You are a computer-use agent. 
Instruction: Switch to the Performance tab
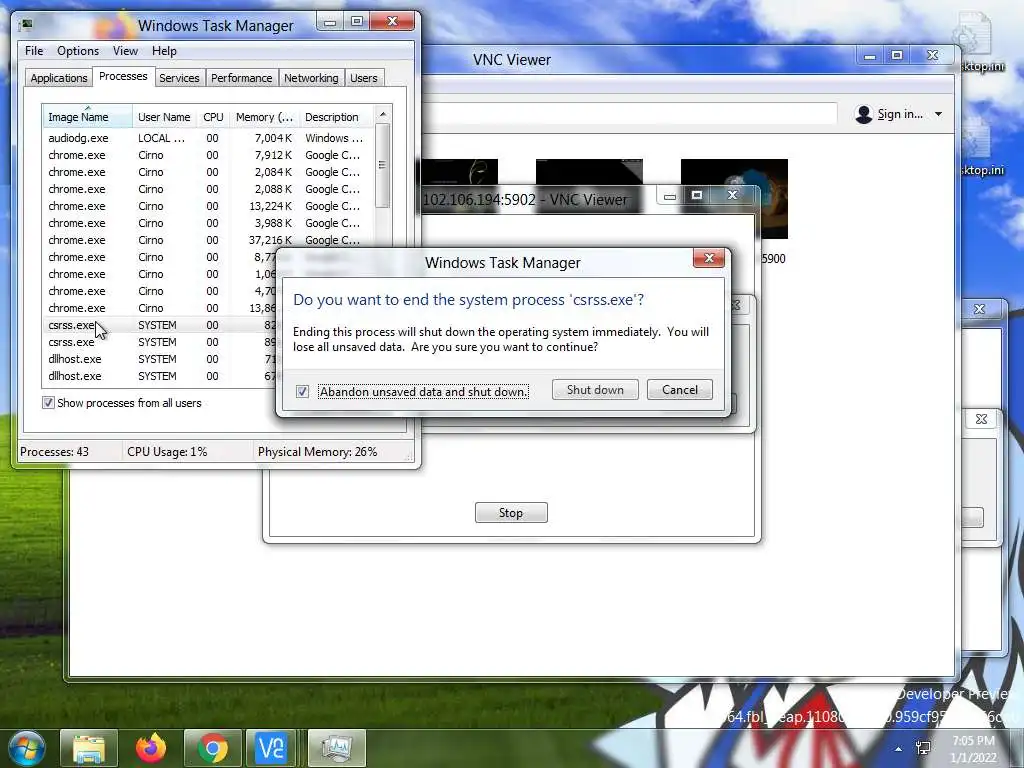pos(242,78)
